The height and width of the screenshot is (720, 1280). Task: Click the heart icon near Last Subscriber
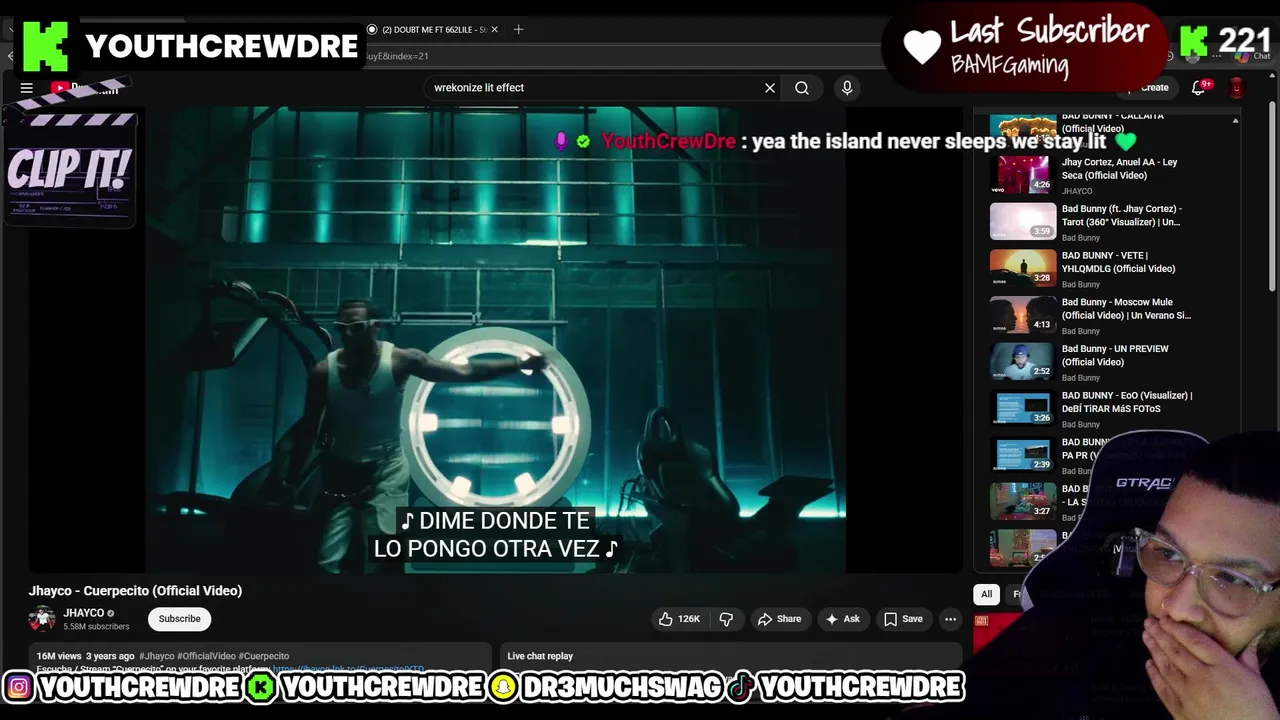(x=922, y=47)
